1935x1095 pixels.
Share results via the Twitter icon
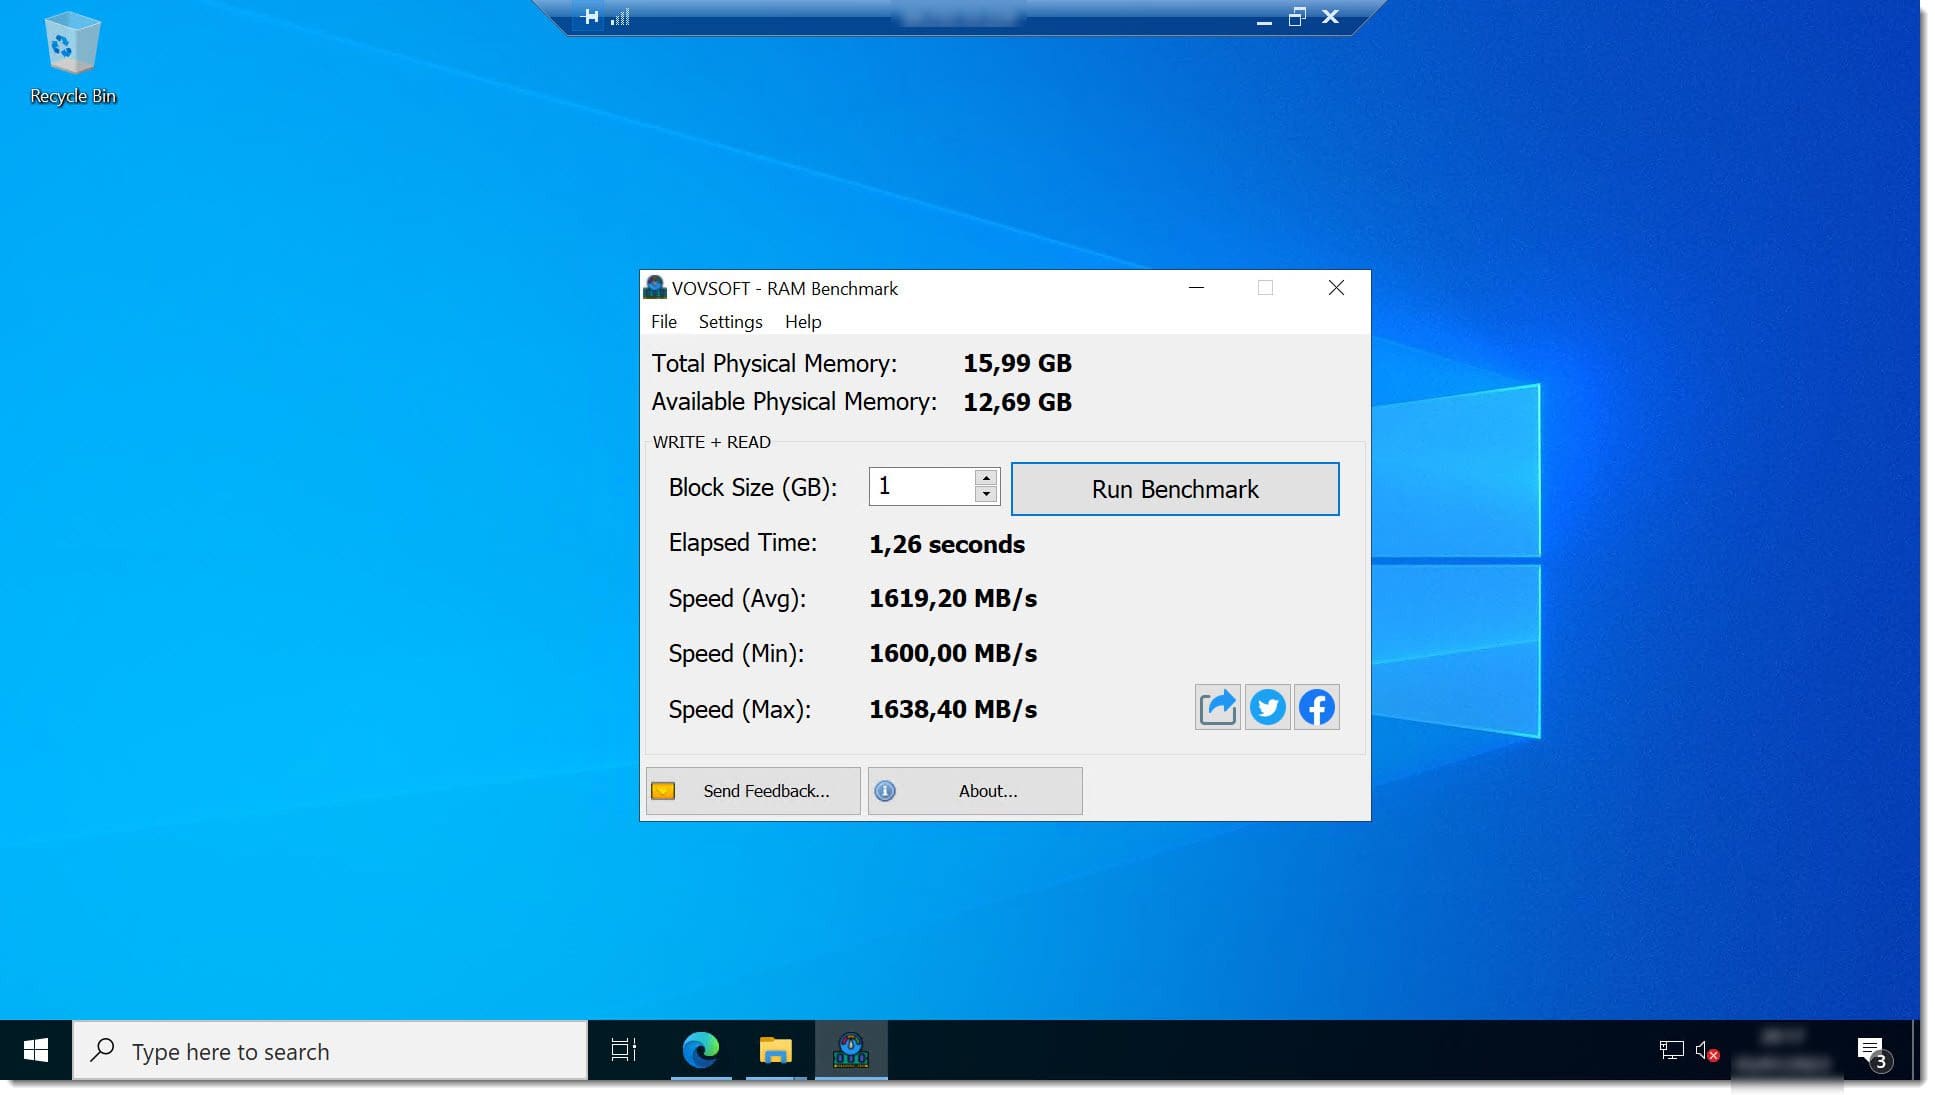click(1267, 708)
